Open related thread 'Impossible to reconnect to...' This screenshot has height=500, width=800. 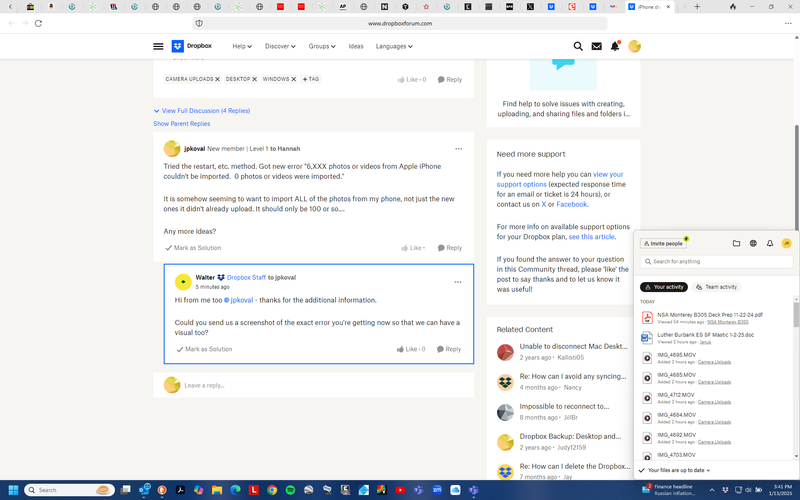(564, 407)
